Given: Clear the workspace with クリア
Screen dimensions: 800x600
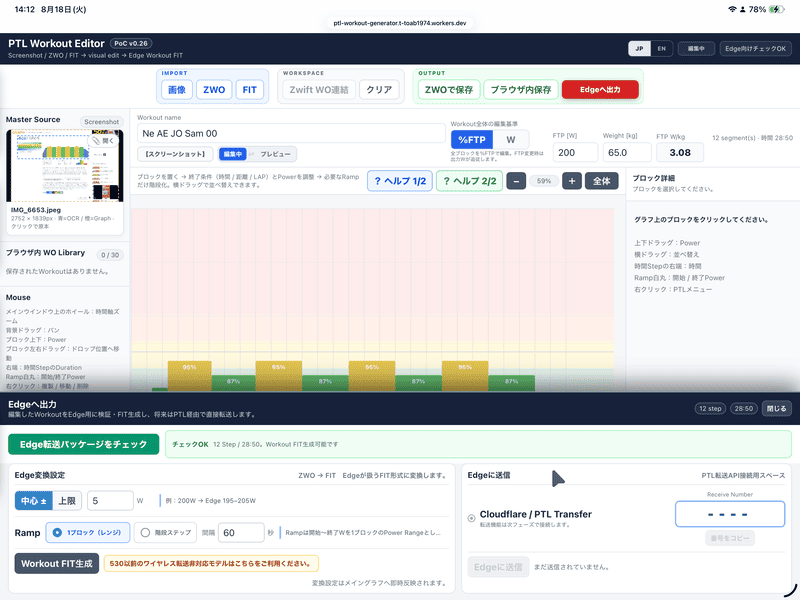Looking at the screenshot, I should coord(379,90).
